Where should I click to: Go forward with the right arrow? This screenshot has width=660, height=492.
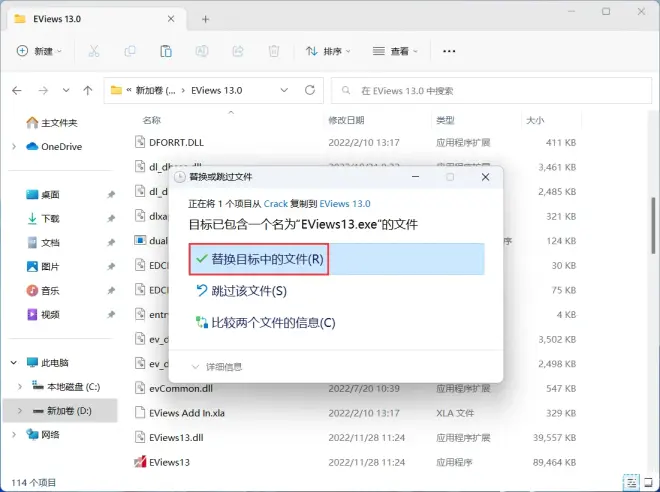tap(43, 90)
